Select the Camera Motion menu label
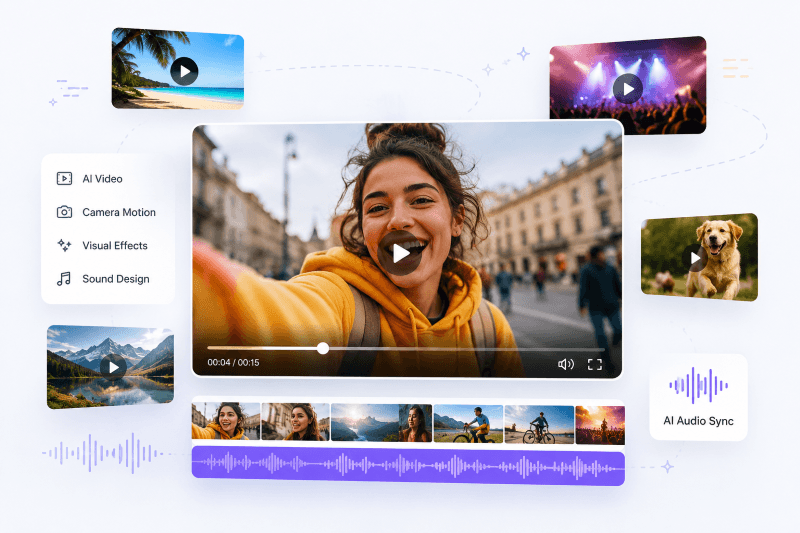 119,212
